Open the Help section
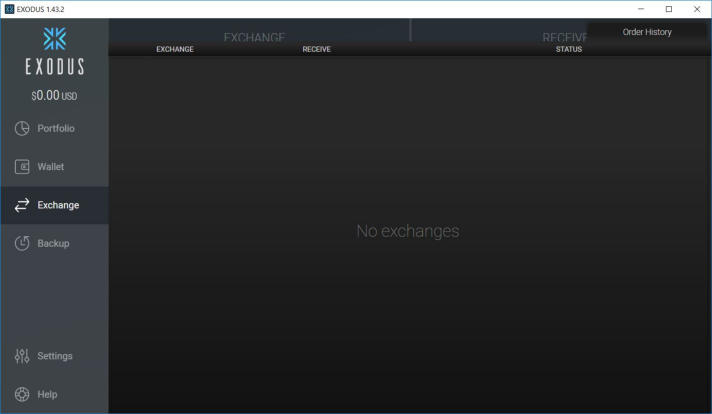Screen dimensions: 712x414 54,394
